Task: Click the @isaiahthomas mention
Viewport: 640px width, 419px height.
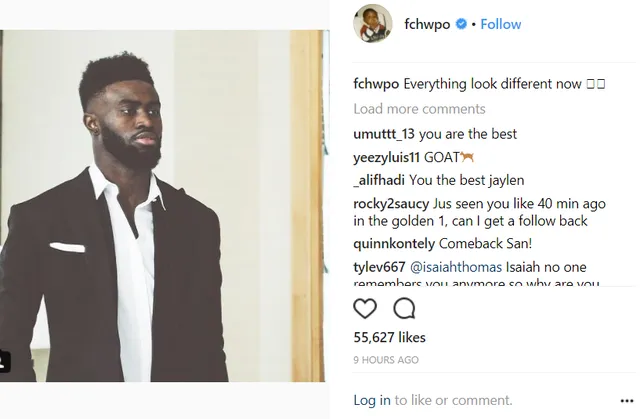Action: [x=456, y=267]
